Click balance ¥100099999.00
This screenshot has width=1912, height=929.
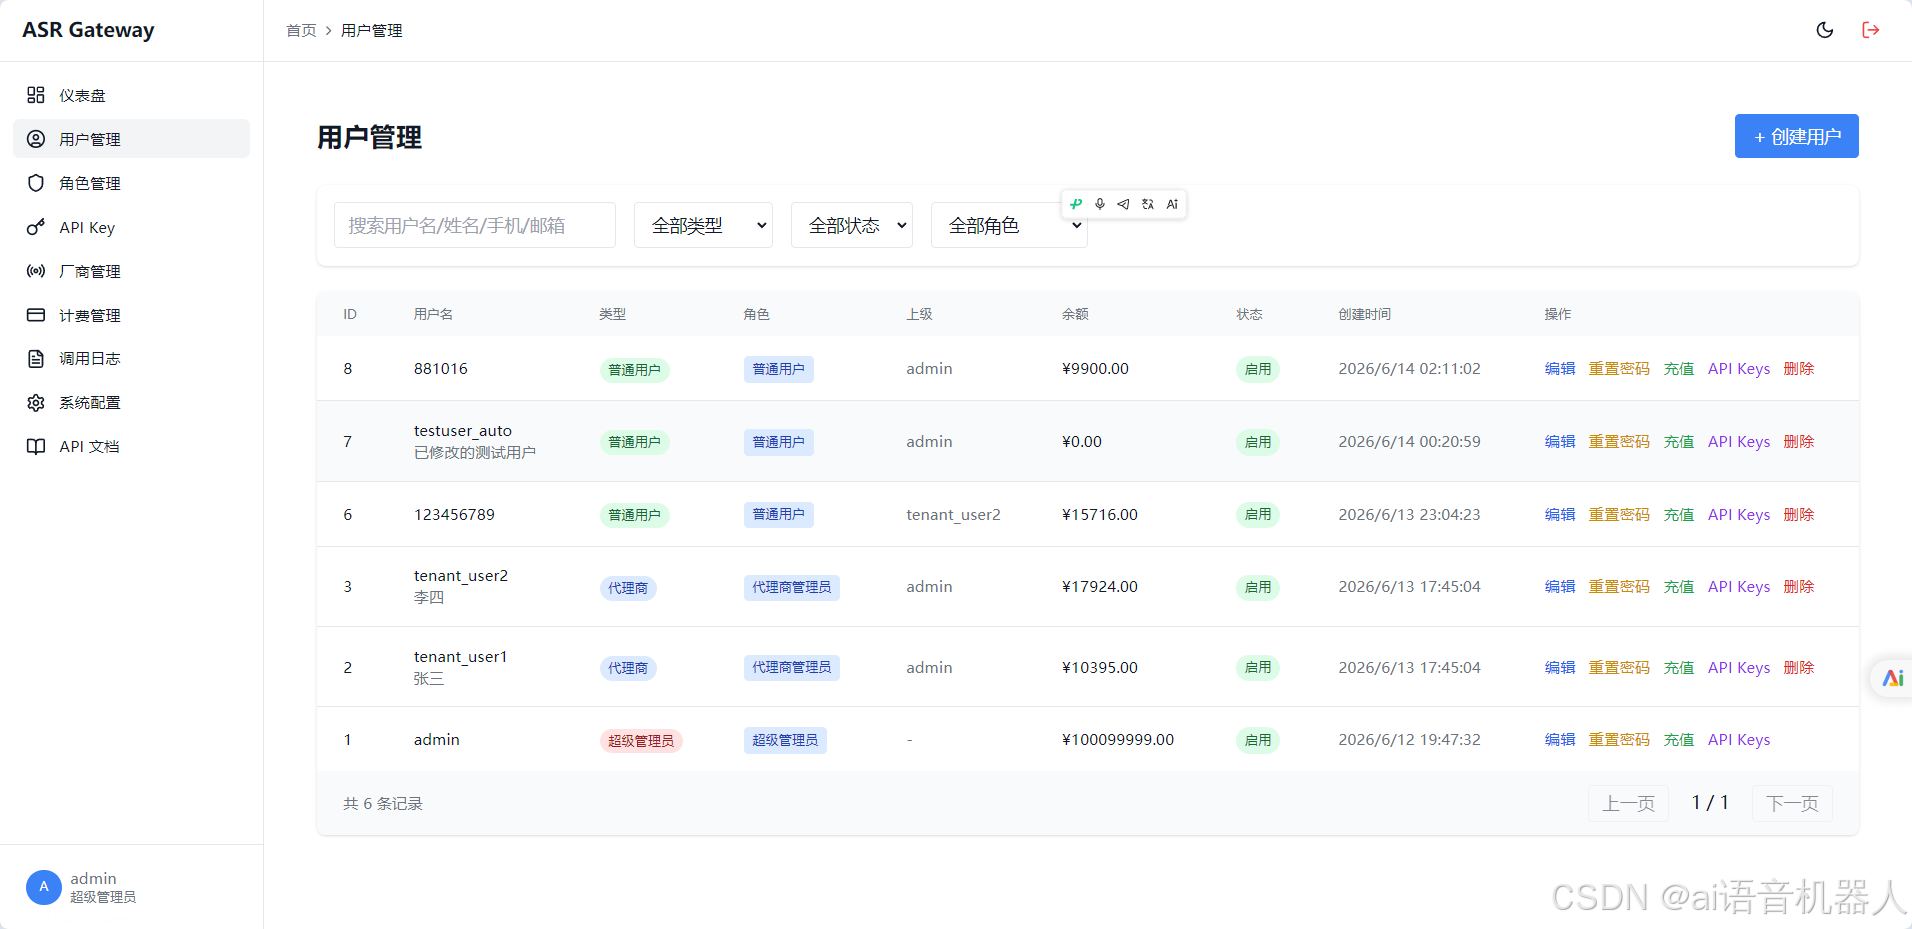pyautogui.click(x=1118, y=740)
